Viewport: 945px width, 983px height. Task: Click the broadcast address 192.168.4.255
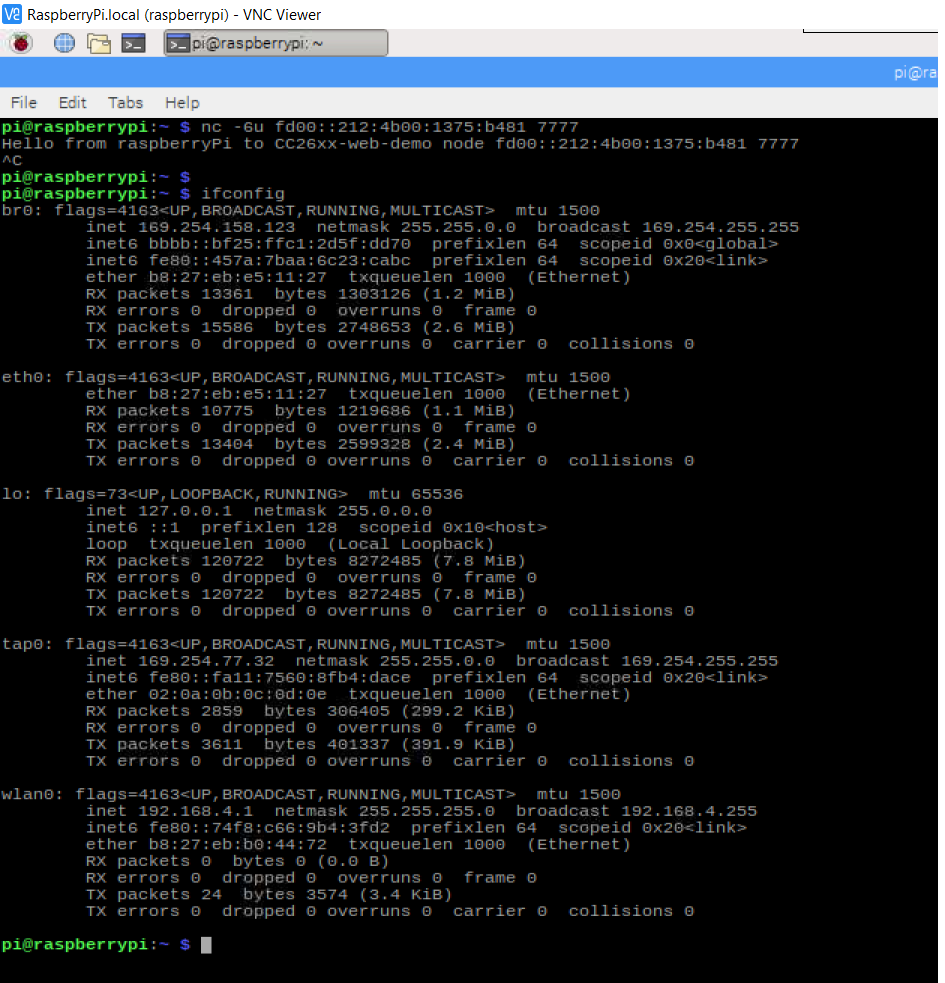coord(689,811)
